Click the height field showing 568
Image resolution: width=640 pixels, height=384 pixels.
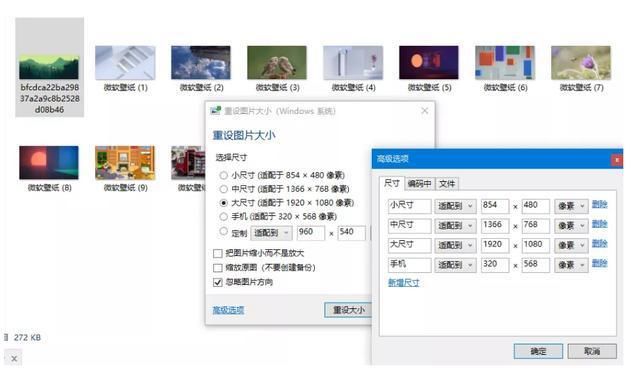coord(536,265)
